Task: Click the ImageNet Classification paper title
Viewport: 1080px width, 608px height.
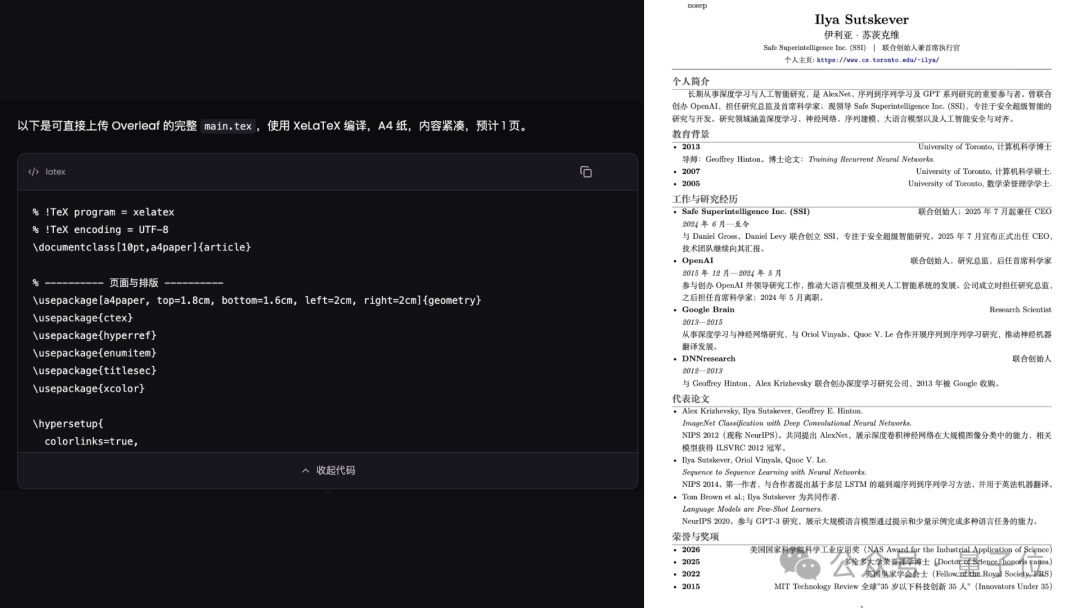Action: tap(797, 423)
